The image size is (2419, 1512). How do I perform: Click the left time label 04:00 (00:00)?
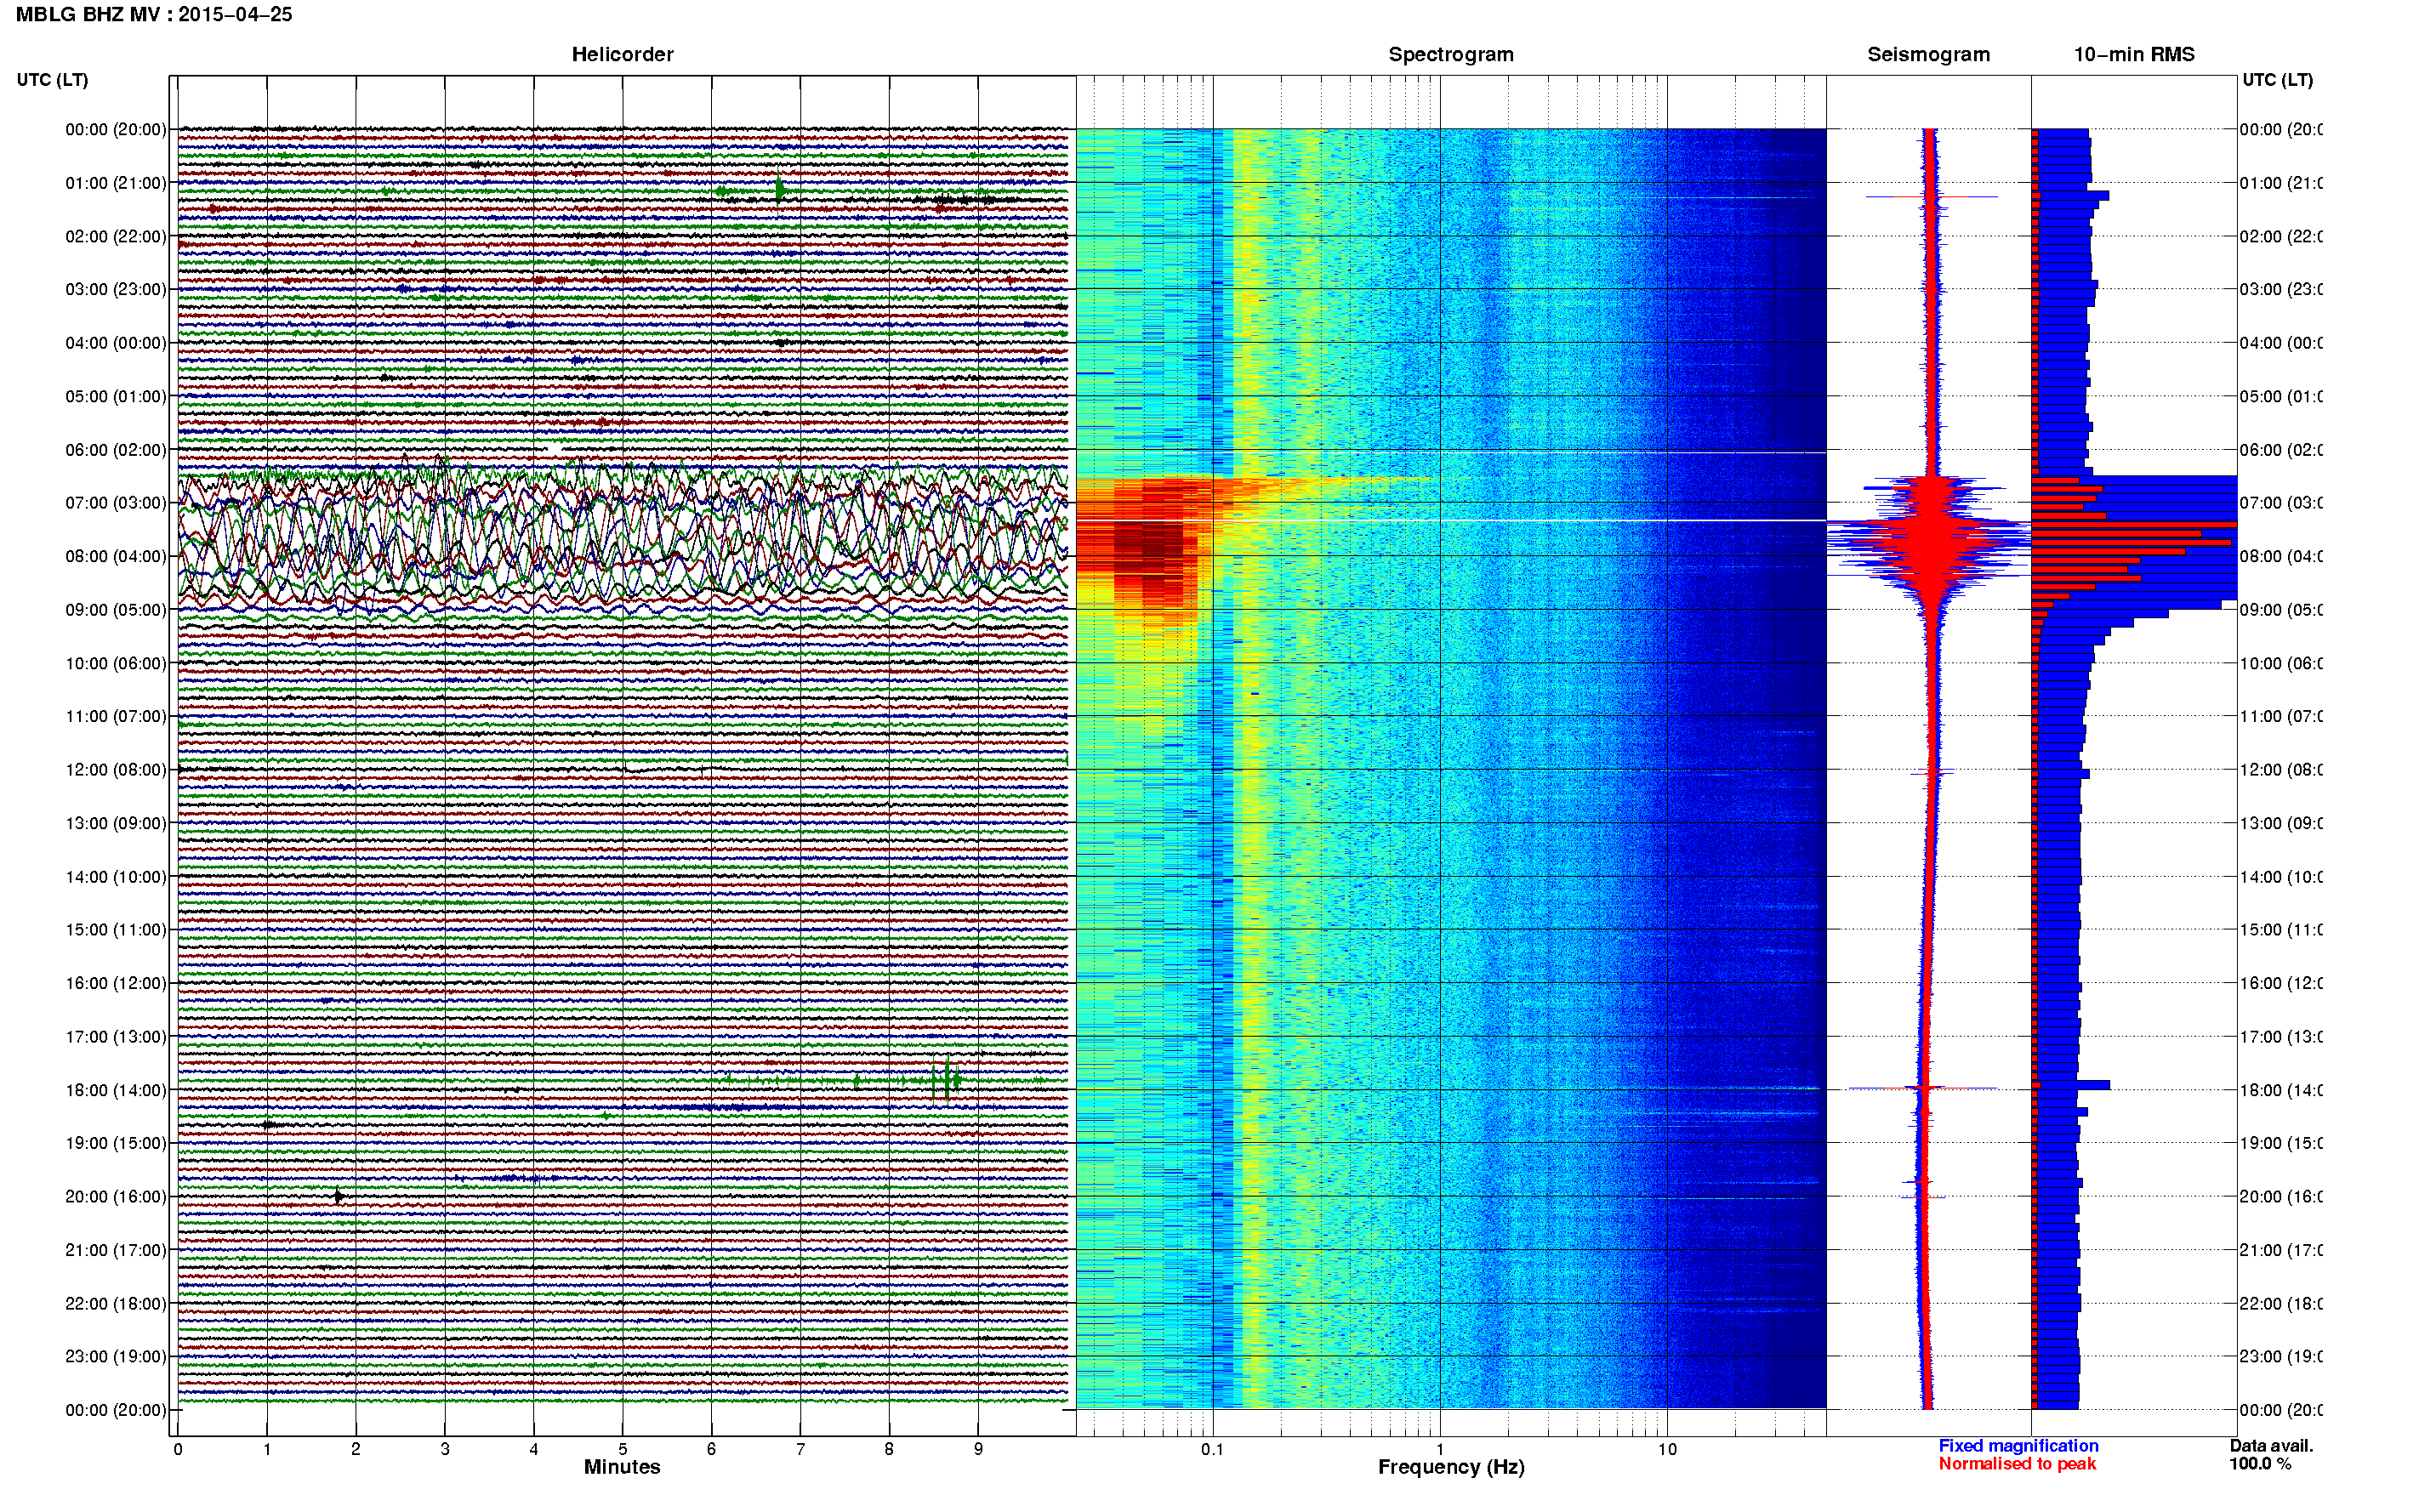pos(116,343)
